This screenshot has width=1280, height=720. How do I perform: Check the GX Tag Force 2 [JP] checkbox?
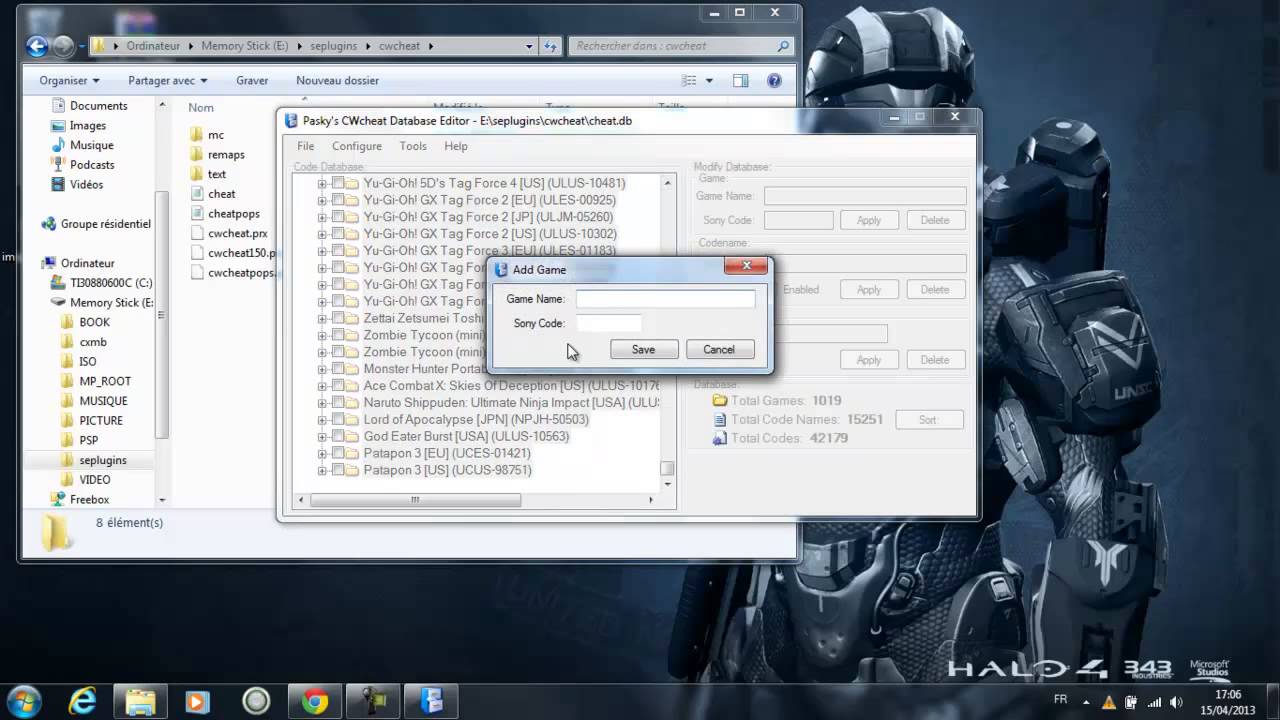[338, 217]
